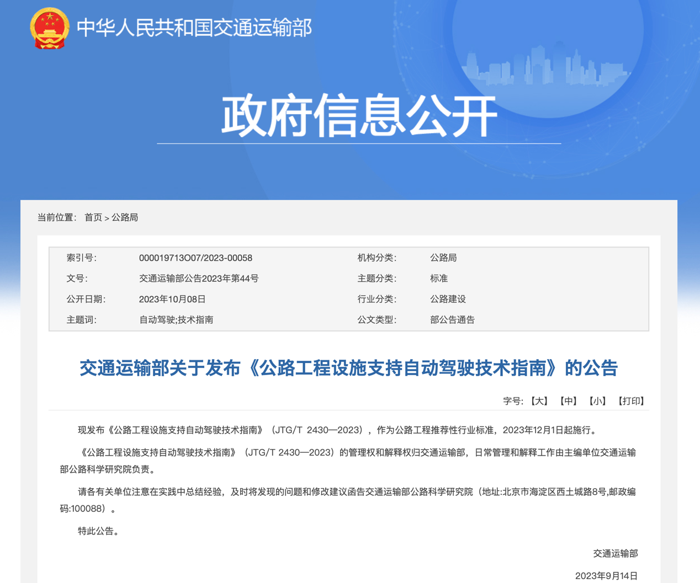The height and width of the screenshot is (583, 700).
Task: Click the blue announcement title heading
Action: point(349,368)
